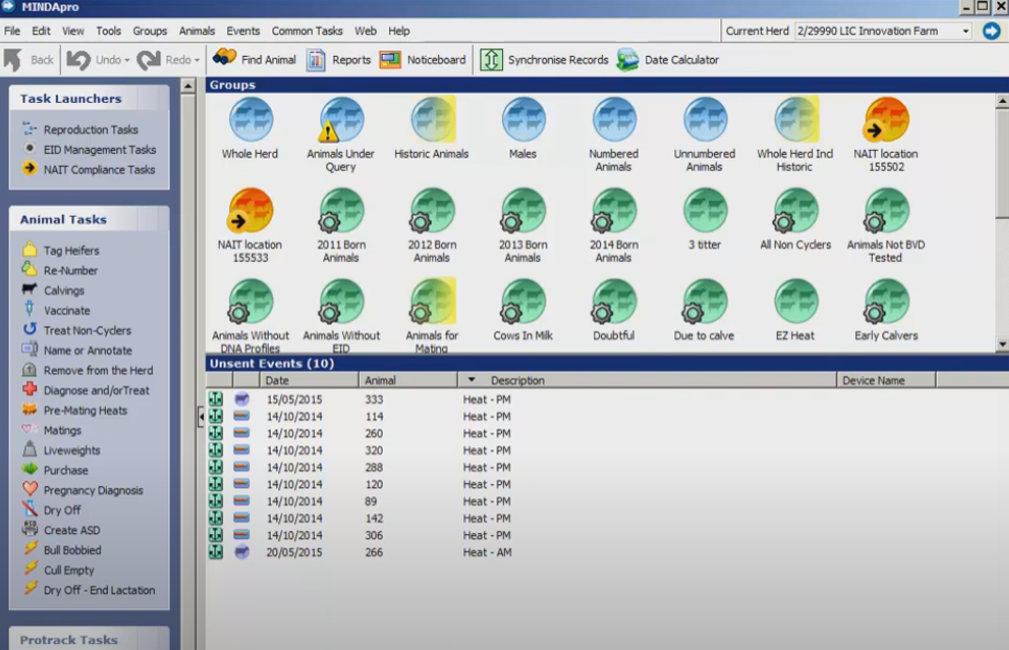Select the unsent event for animal 333
1009x650 pixels.
point(607,400)
